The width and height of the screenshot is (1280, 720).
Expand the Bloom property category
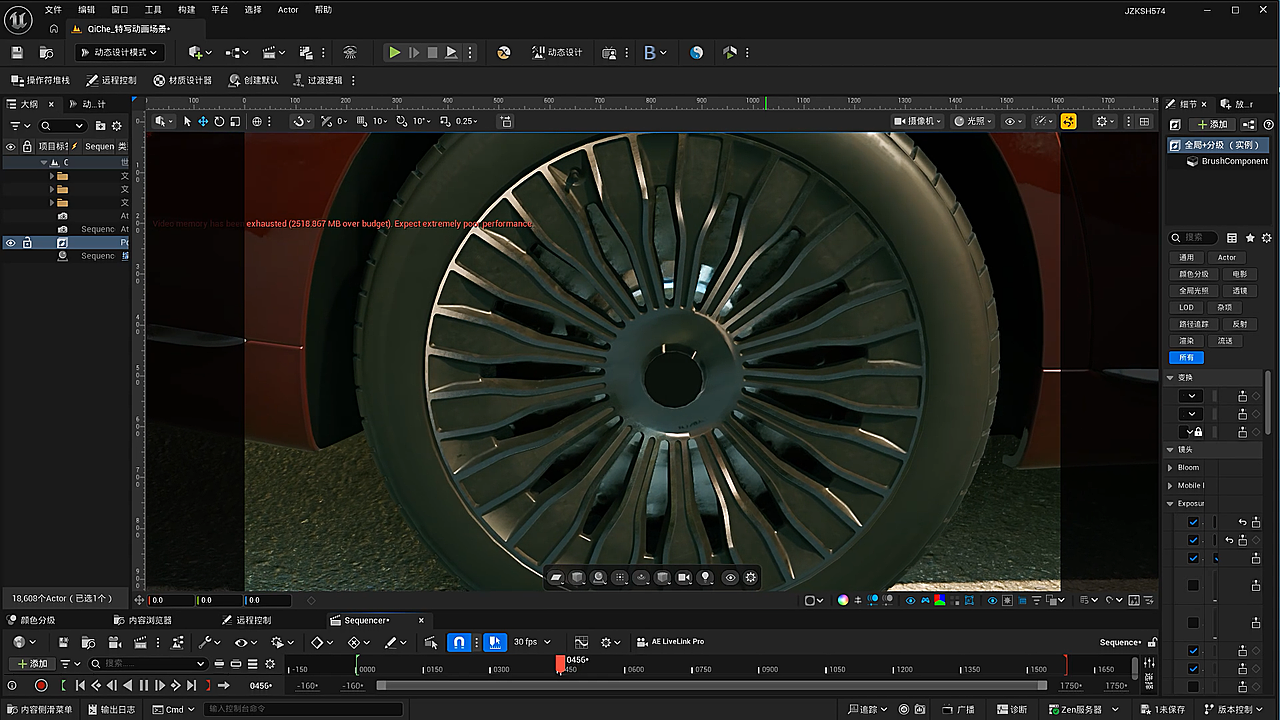point(1171,467)
